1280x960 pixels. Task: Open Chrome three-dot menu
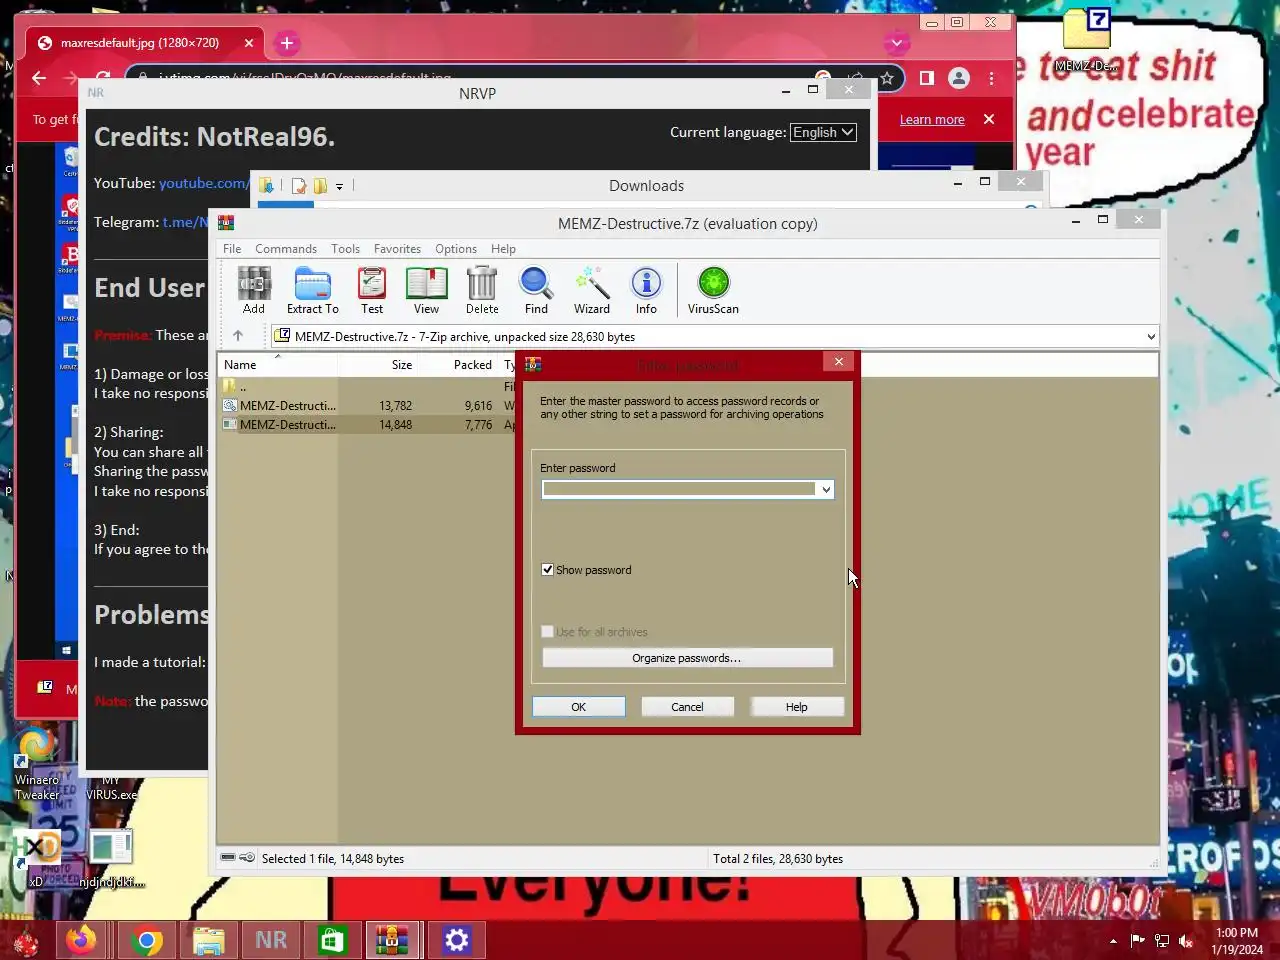(992, 78)
